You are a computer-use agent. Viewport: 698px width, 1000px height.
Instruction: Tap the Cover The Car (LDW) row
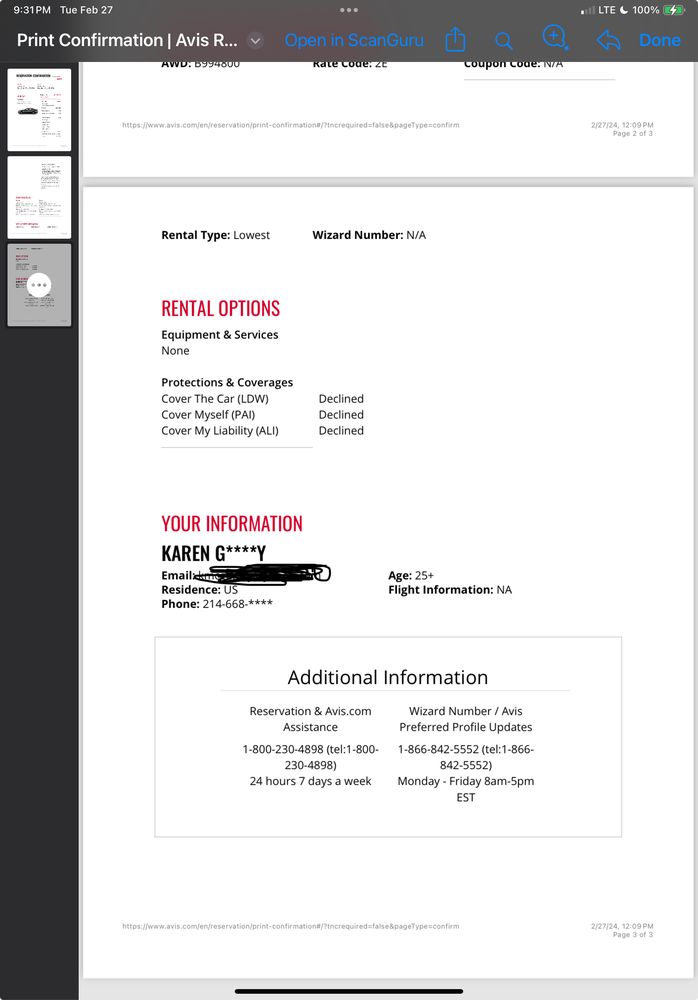pyautogui.click(x=262, y=399)
